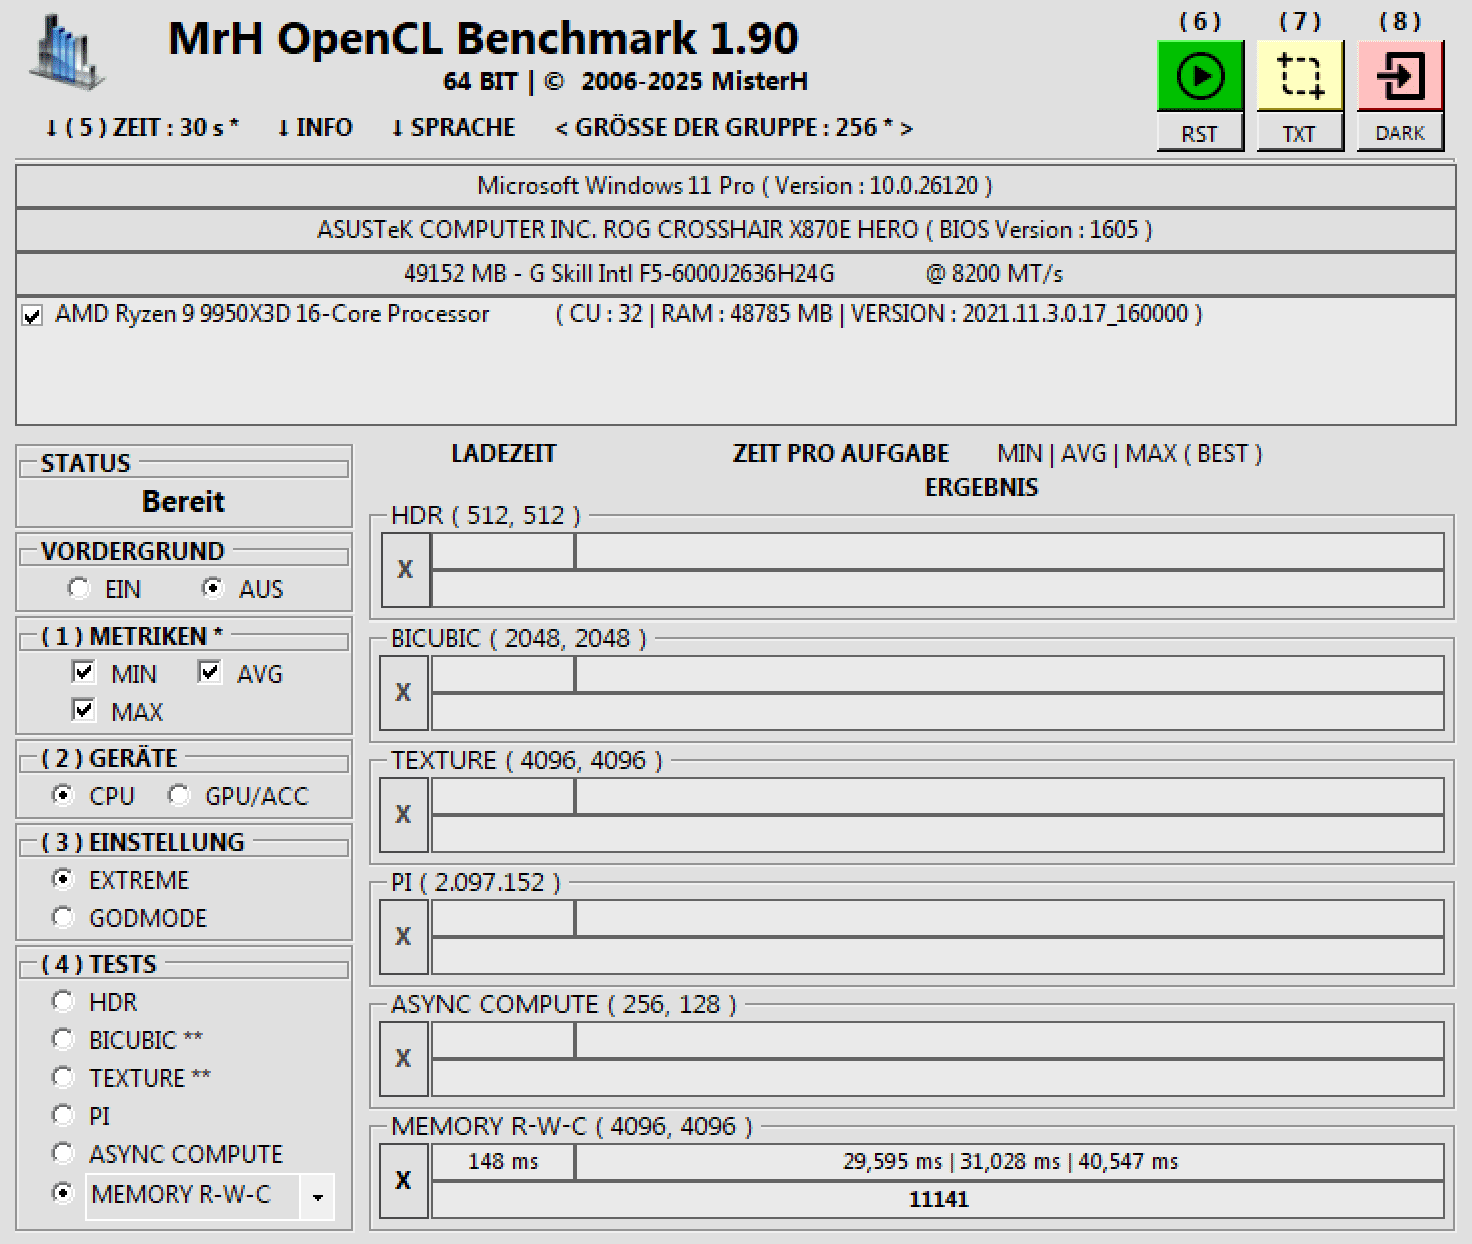This screenshot has width=1472, height=1244.
Task: Toggle the MAX metric checkbox
Action: [84, 710]
